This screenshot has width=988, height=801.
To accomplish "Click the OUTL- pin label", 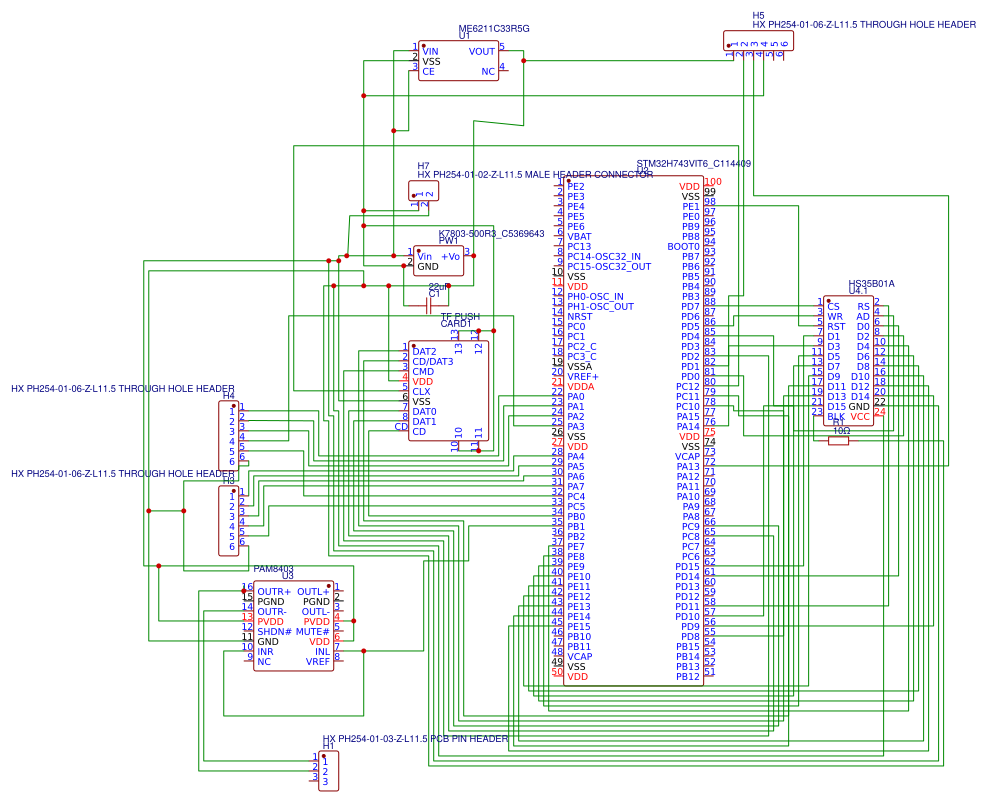I will coord(316,611).
